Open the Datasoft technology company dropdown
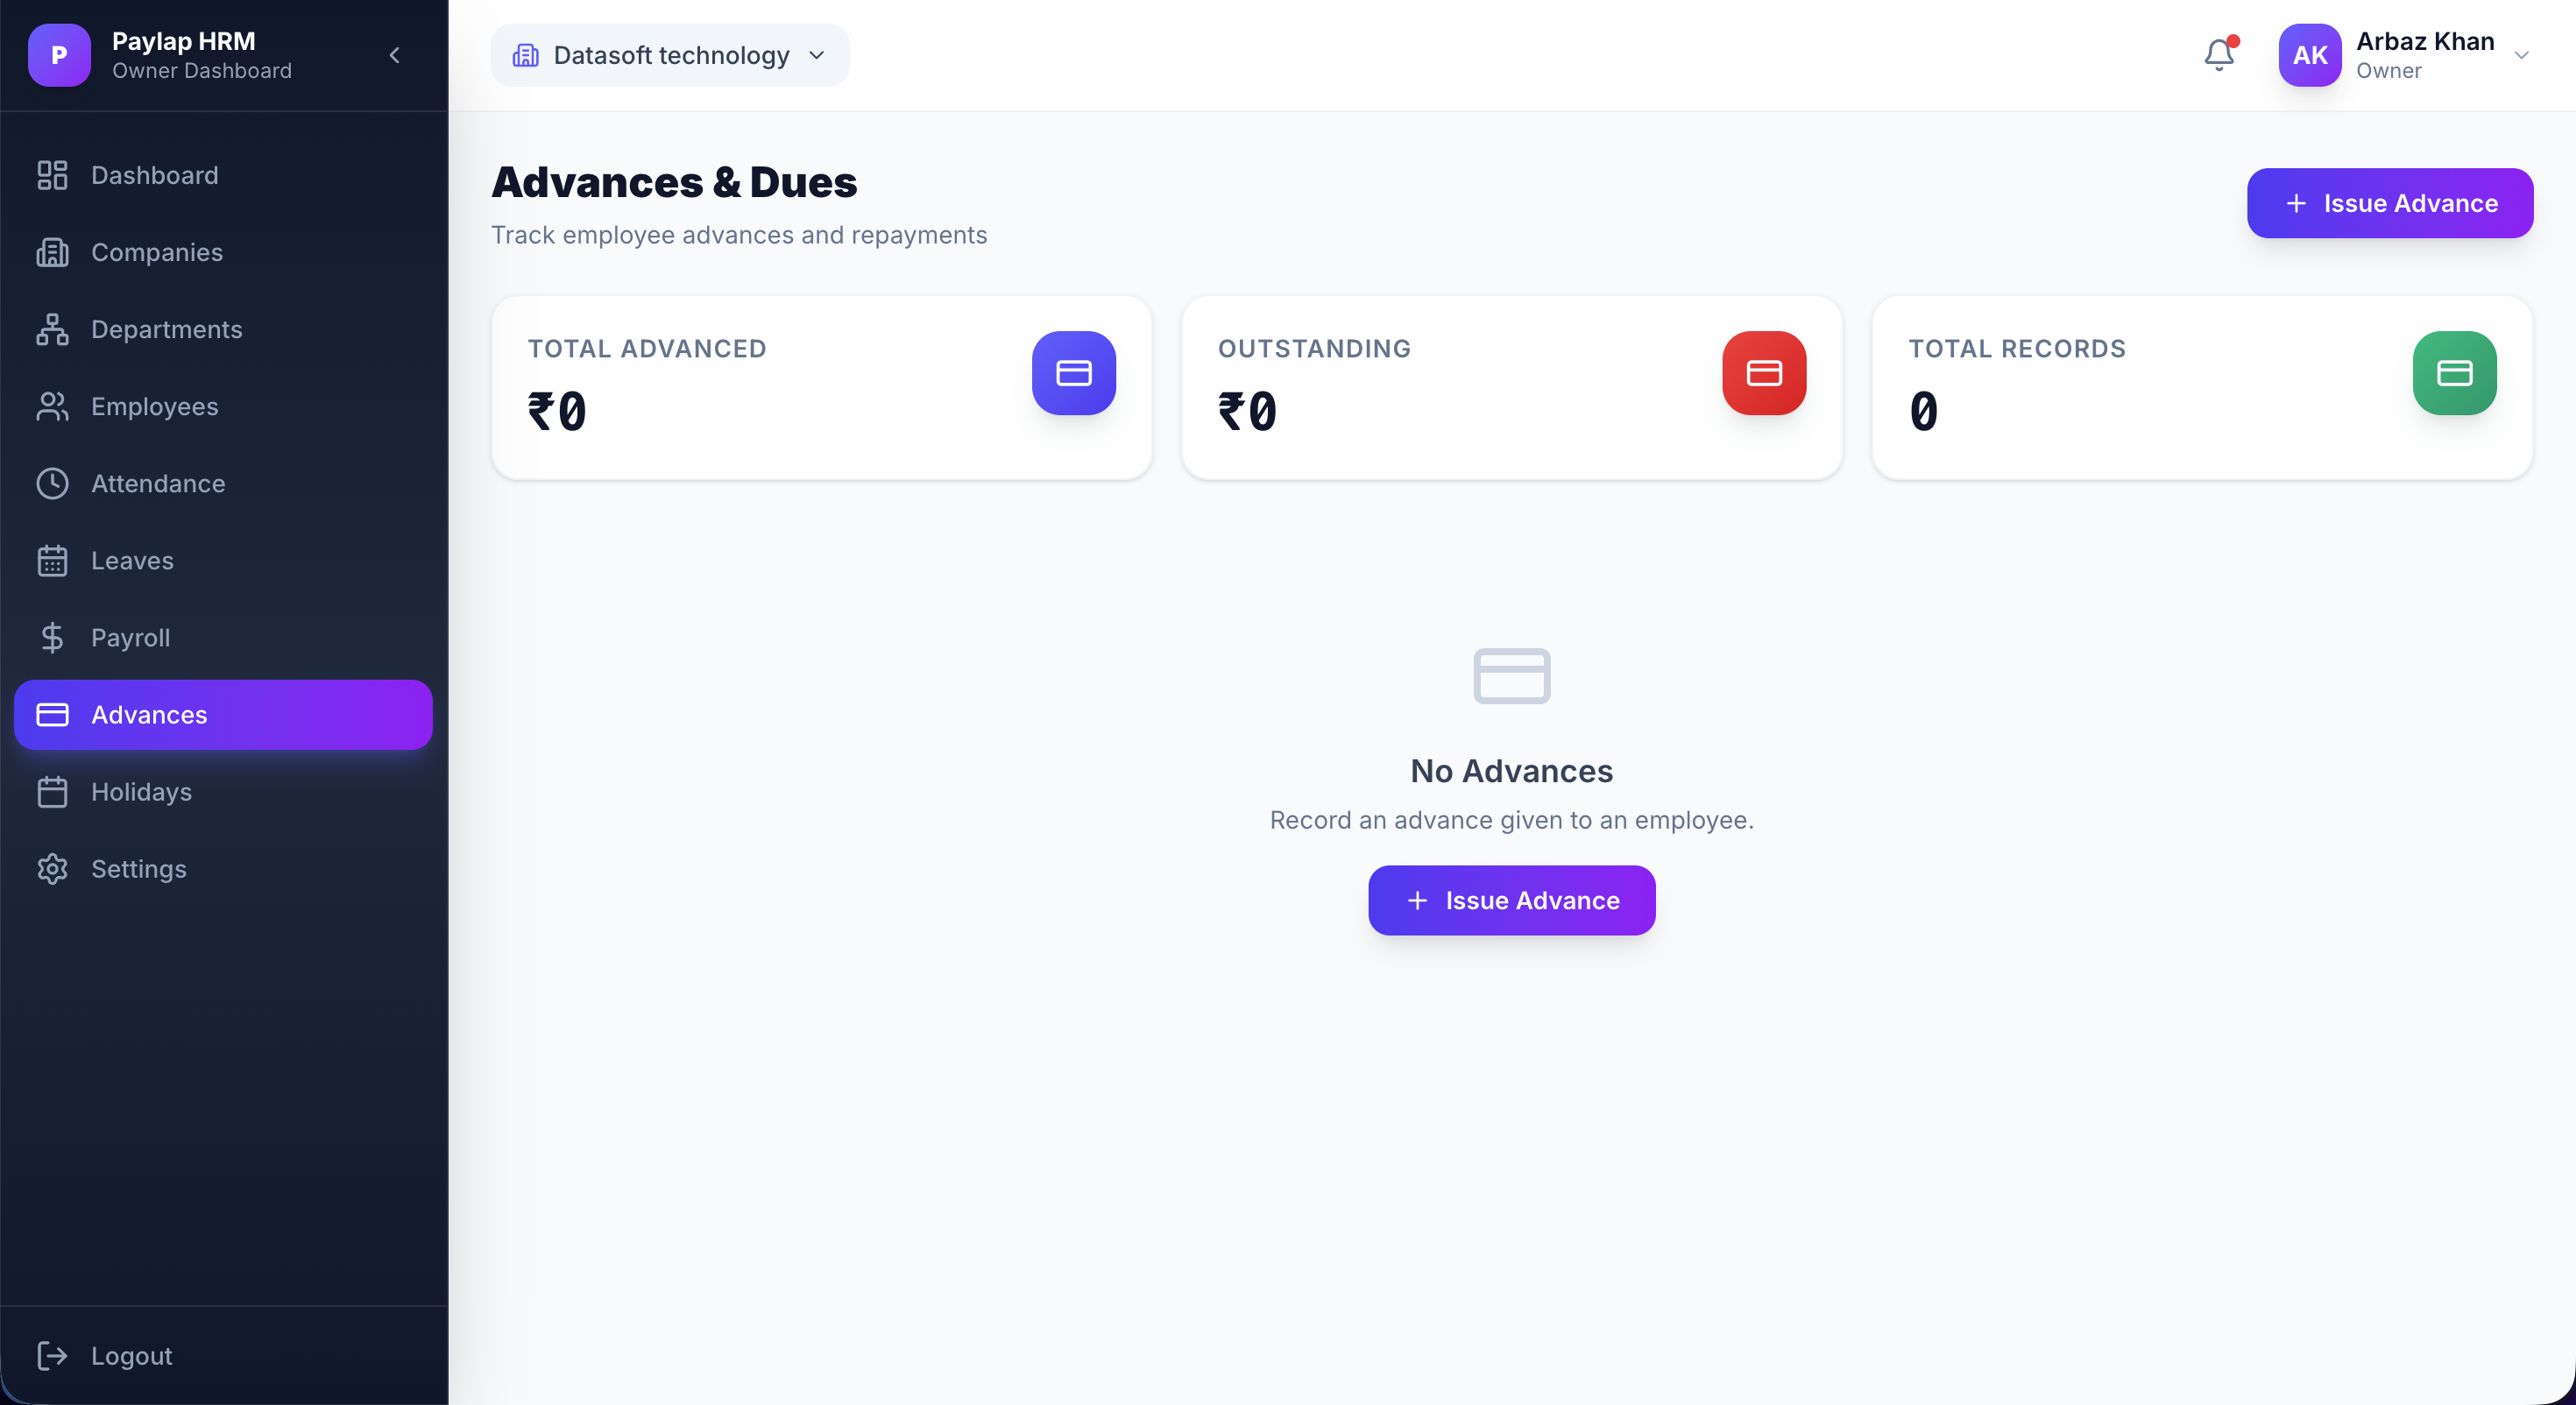This screenshot has height=1405, width=2576. 670,55
